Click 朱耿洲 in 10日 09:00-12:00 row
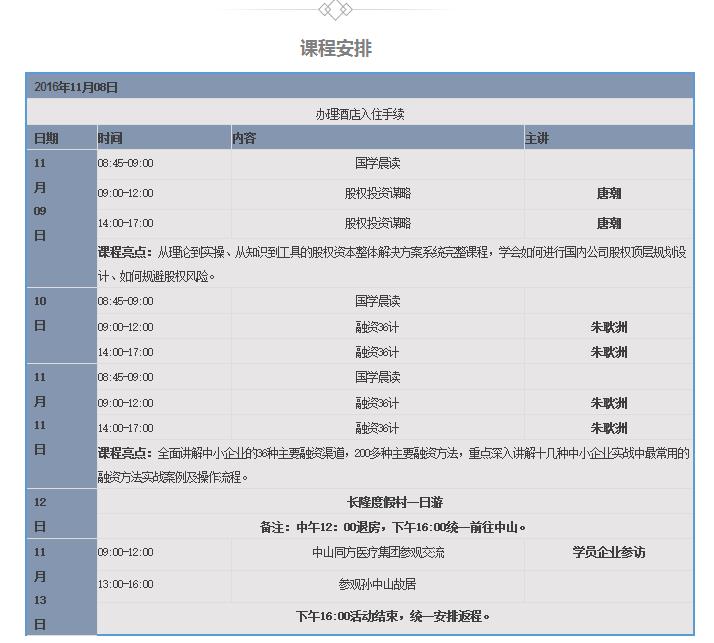This screenshot has width=714, height=643. 609,327
